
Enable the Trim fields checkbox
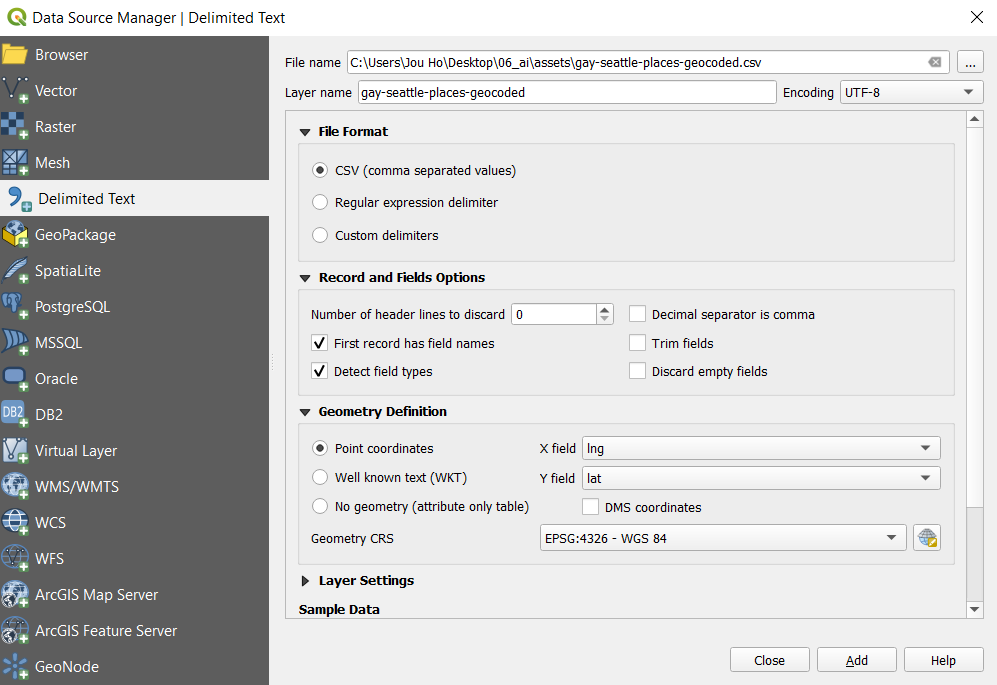pos(637,343)
